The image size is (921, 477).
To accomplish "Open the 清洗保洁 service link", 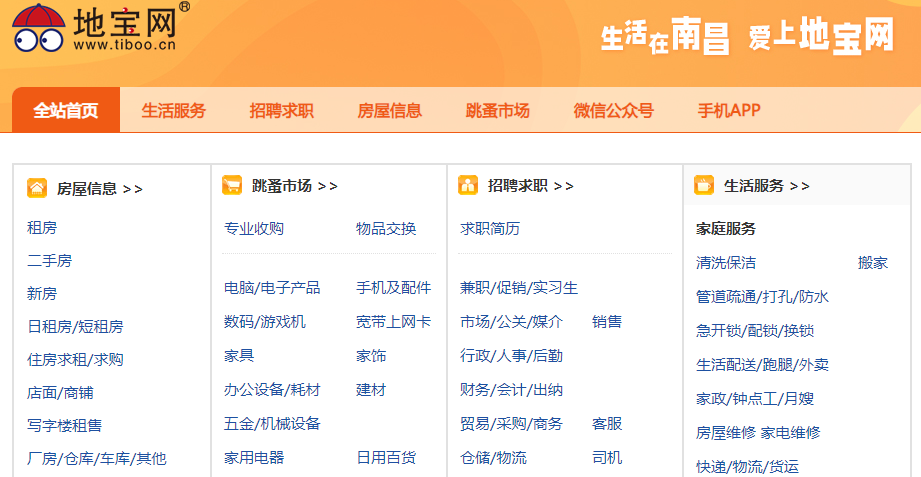I will [726, 263].
